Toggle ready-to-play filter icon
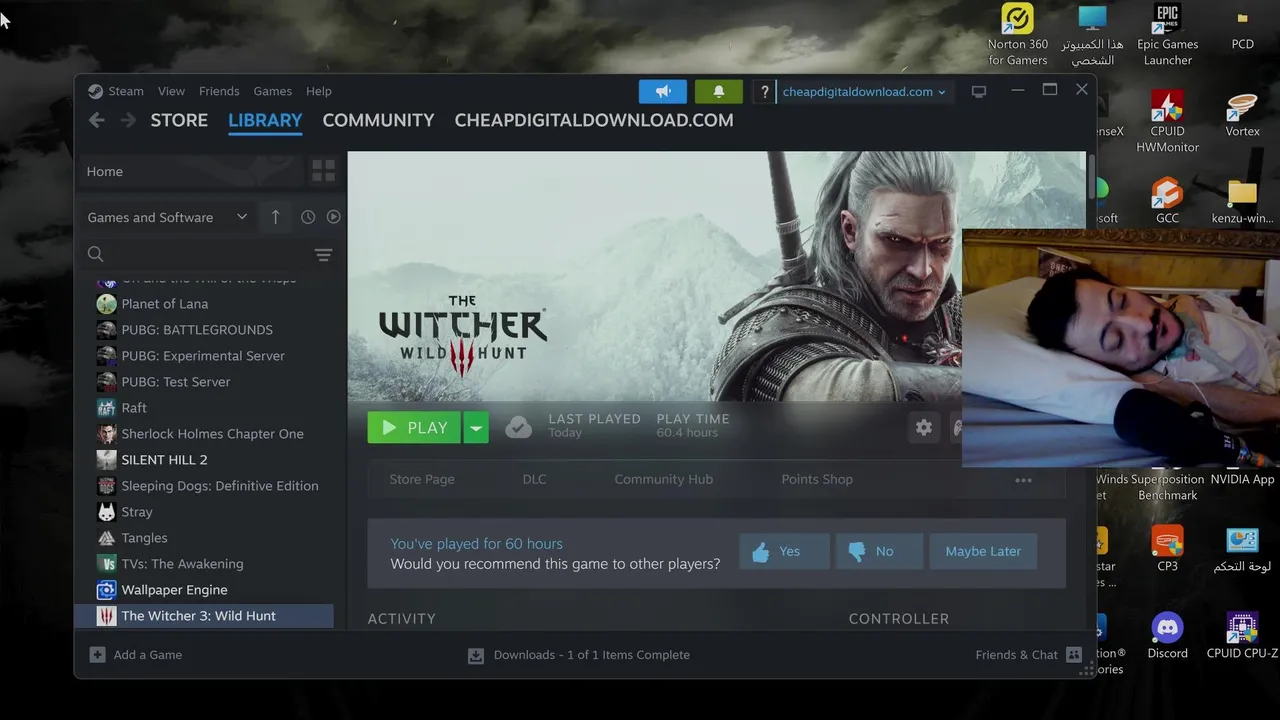The height and width of the screenshot is (720, 1280). pyautogui.click(x=334, y=217)
